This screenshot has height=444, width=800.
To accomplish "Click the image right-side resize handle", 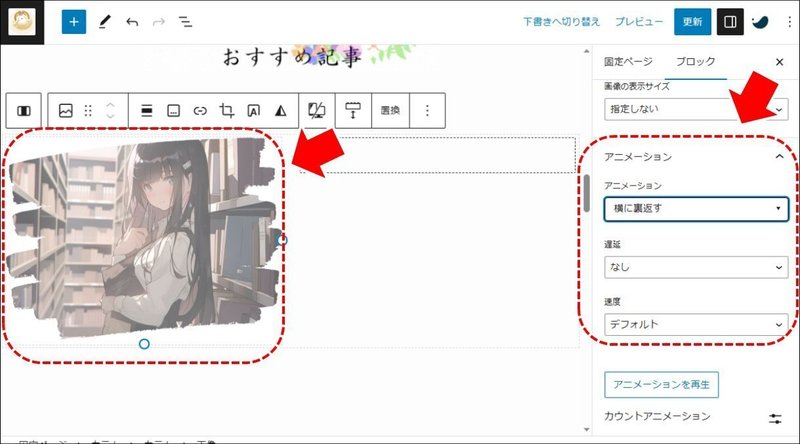I will 282,240.
